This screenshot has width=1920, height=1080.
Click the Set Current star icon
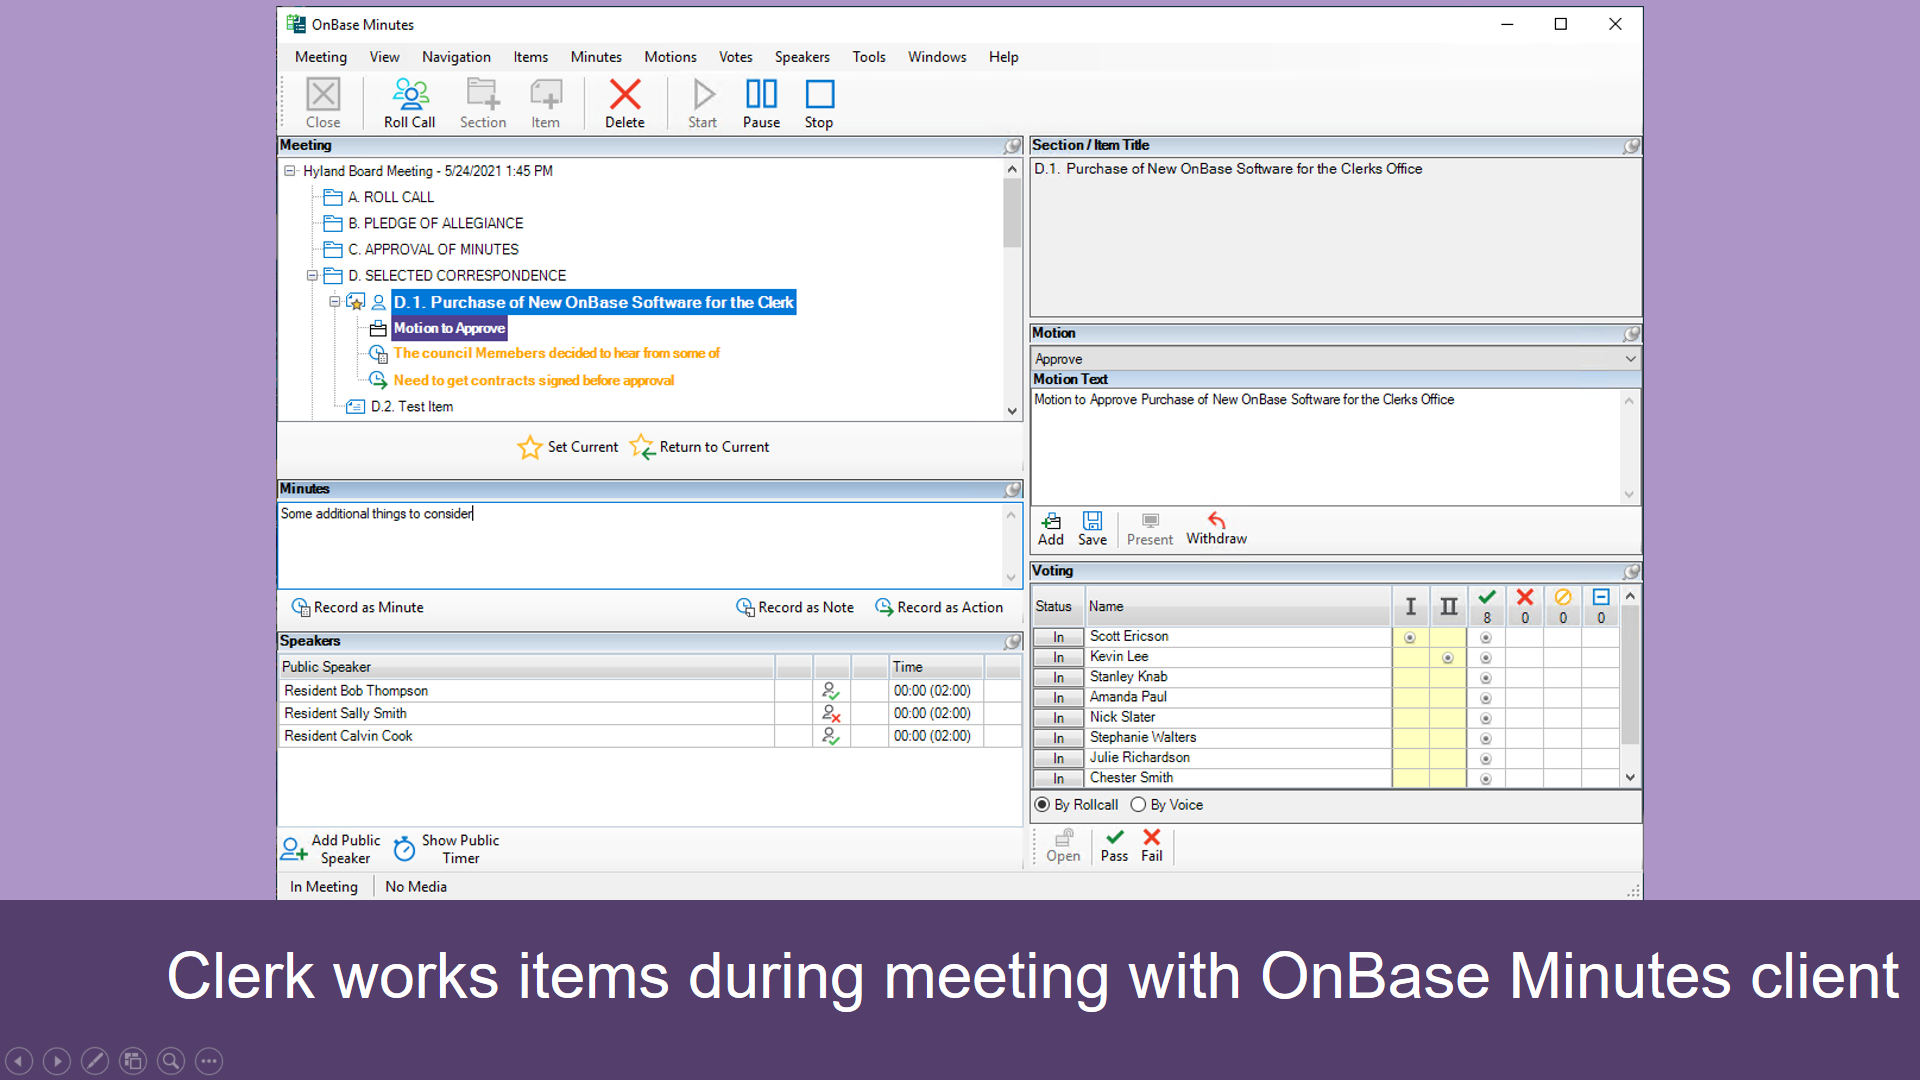coord(530,447)
